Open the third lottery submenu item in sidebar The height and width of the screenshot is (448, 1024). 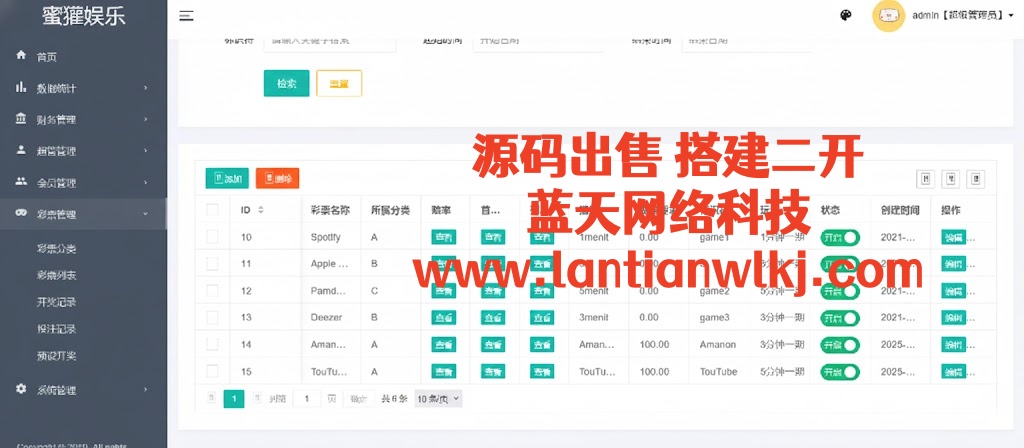[x=57, y=302]
